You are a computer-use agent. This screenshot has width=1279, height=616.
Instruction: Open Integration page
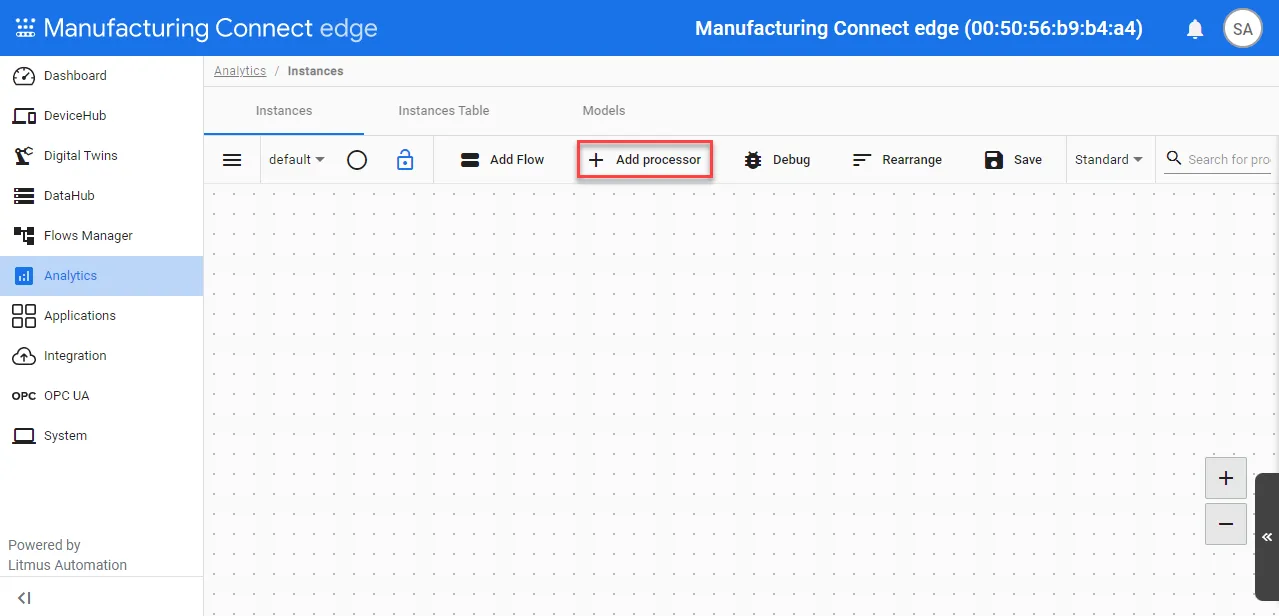click(101, 356)
